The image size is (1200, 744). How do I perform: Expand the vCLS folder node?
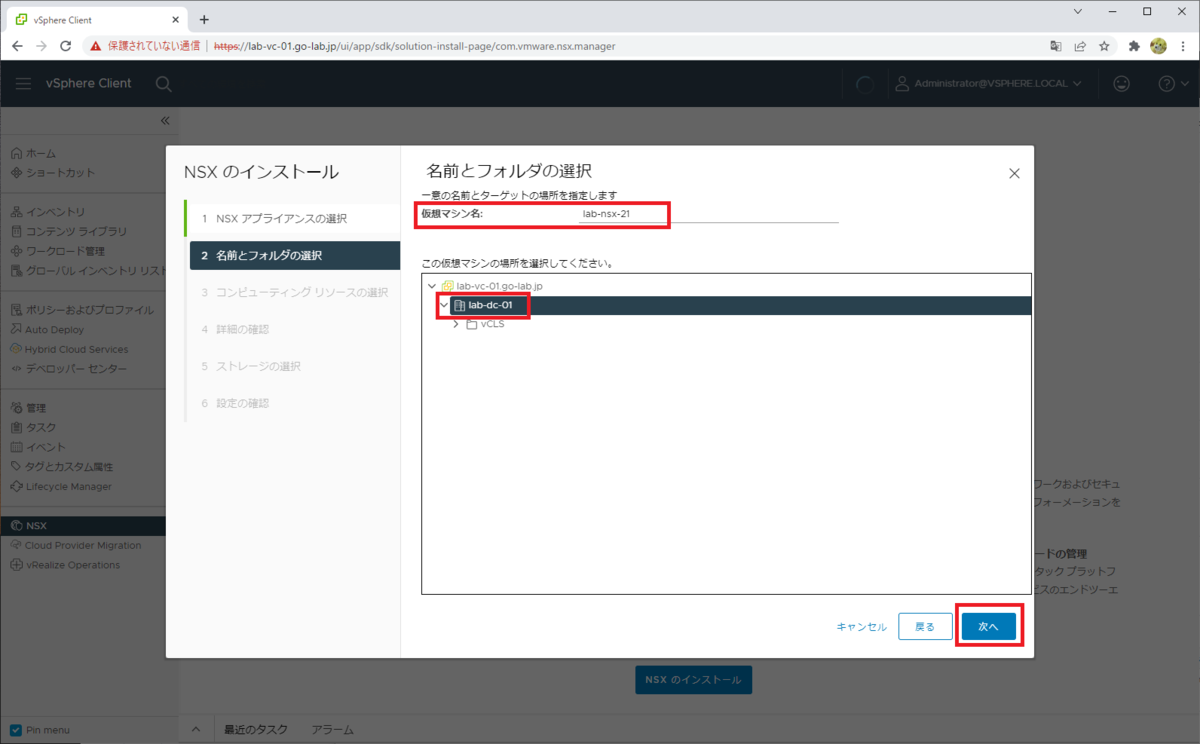click(x=457, y=324)
